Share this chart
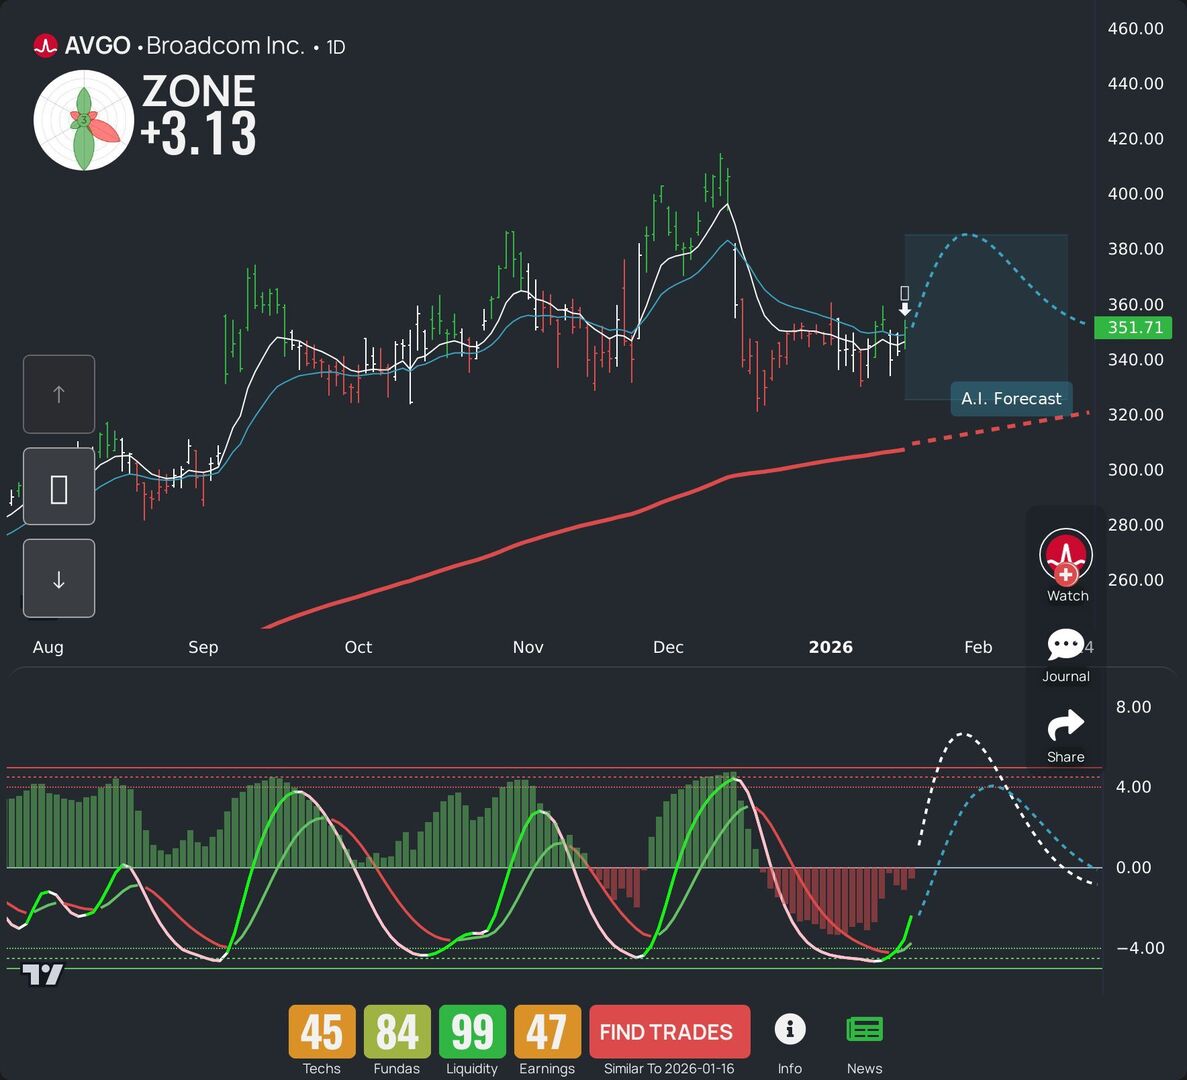The width and height of the screenshot is (1187, 1080). coord(1066,736)
